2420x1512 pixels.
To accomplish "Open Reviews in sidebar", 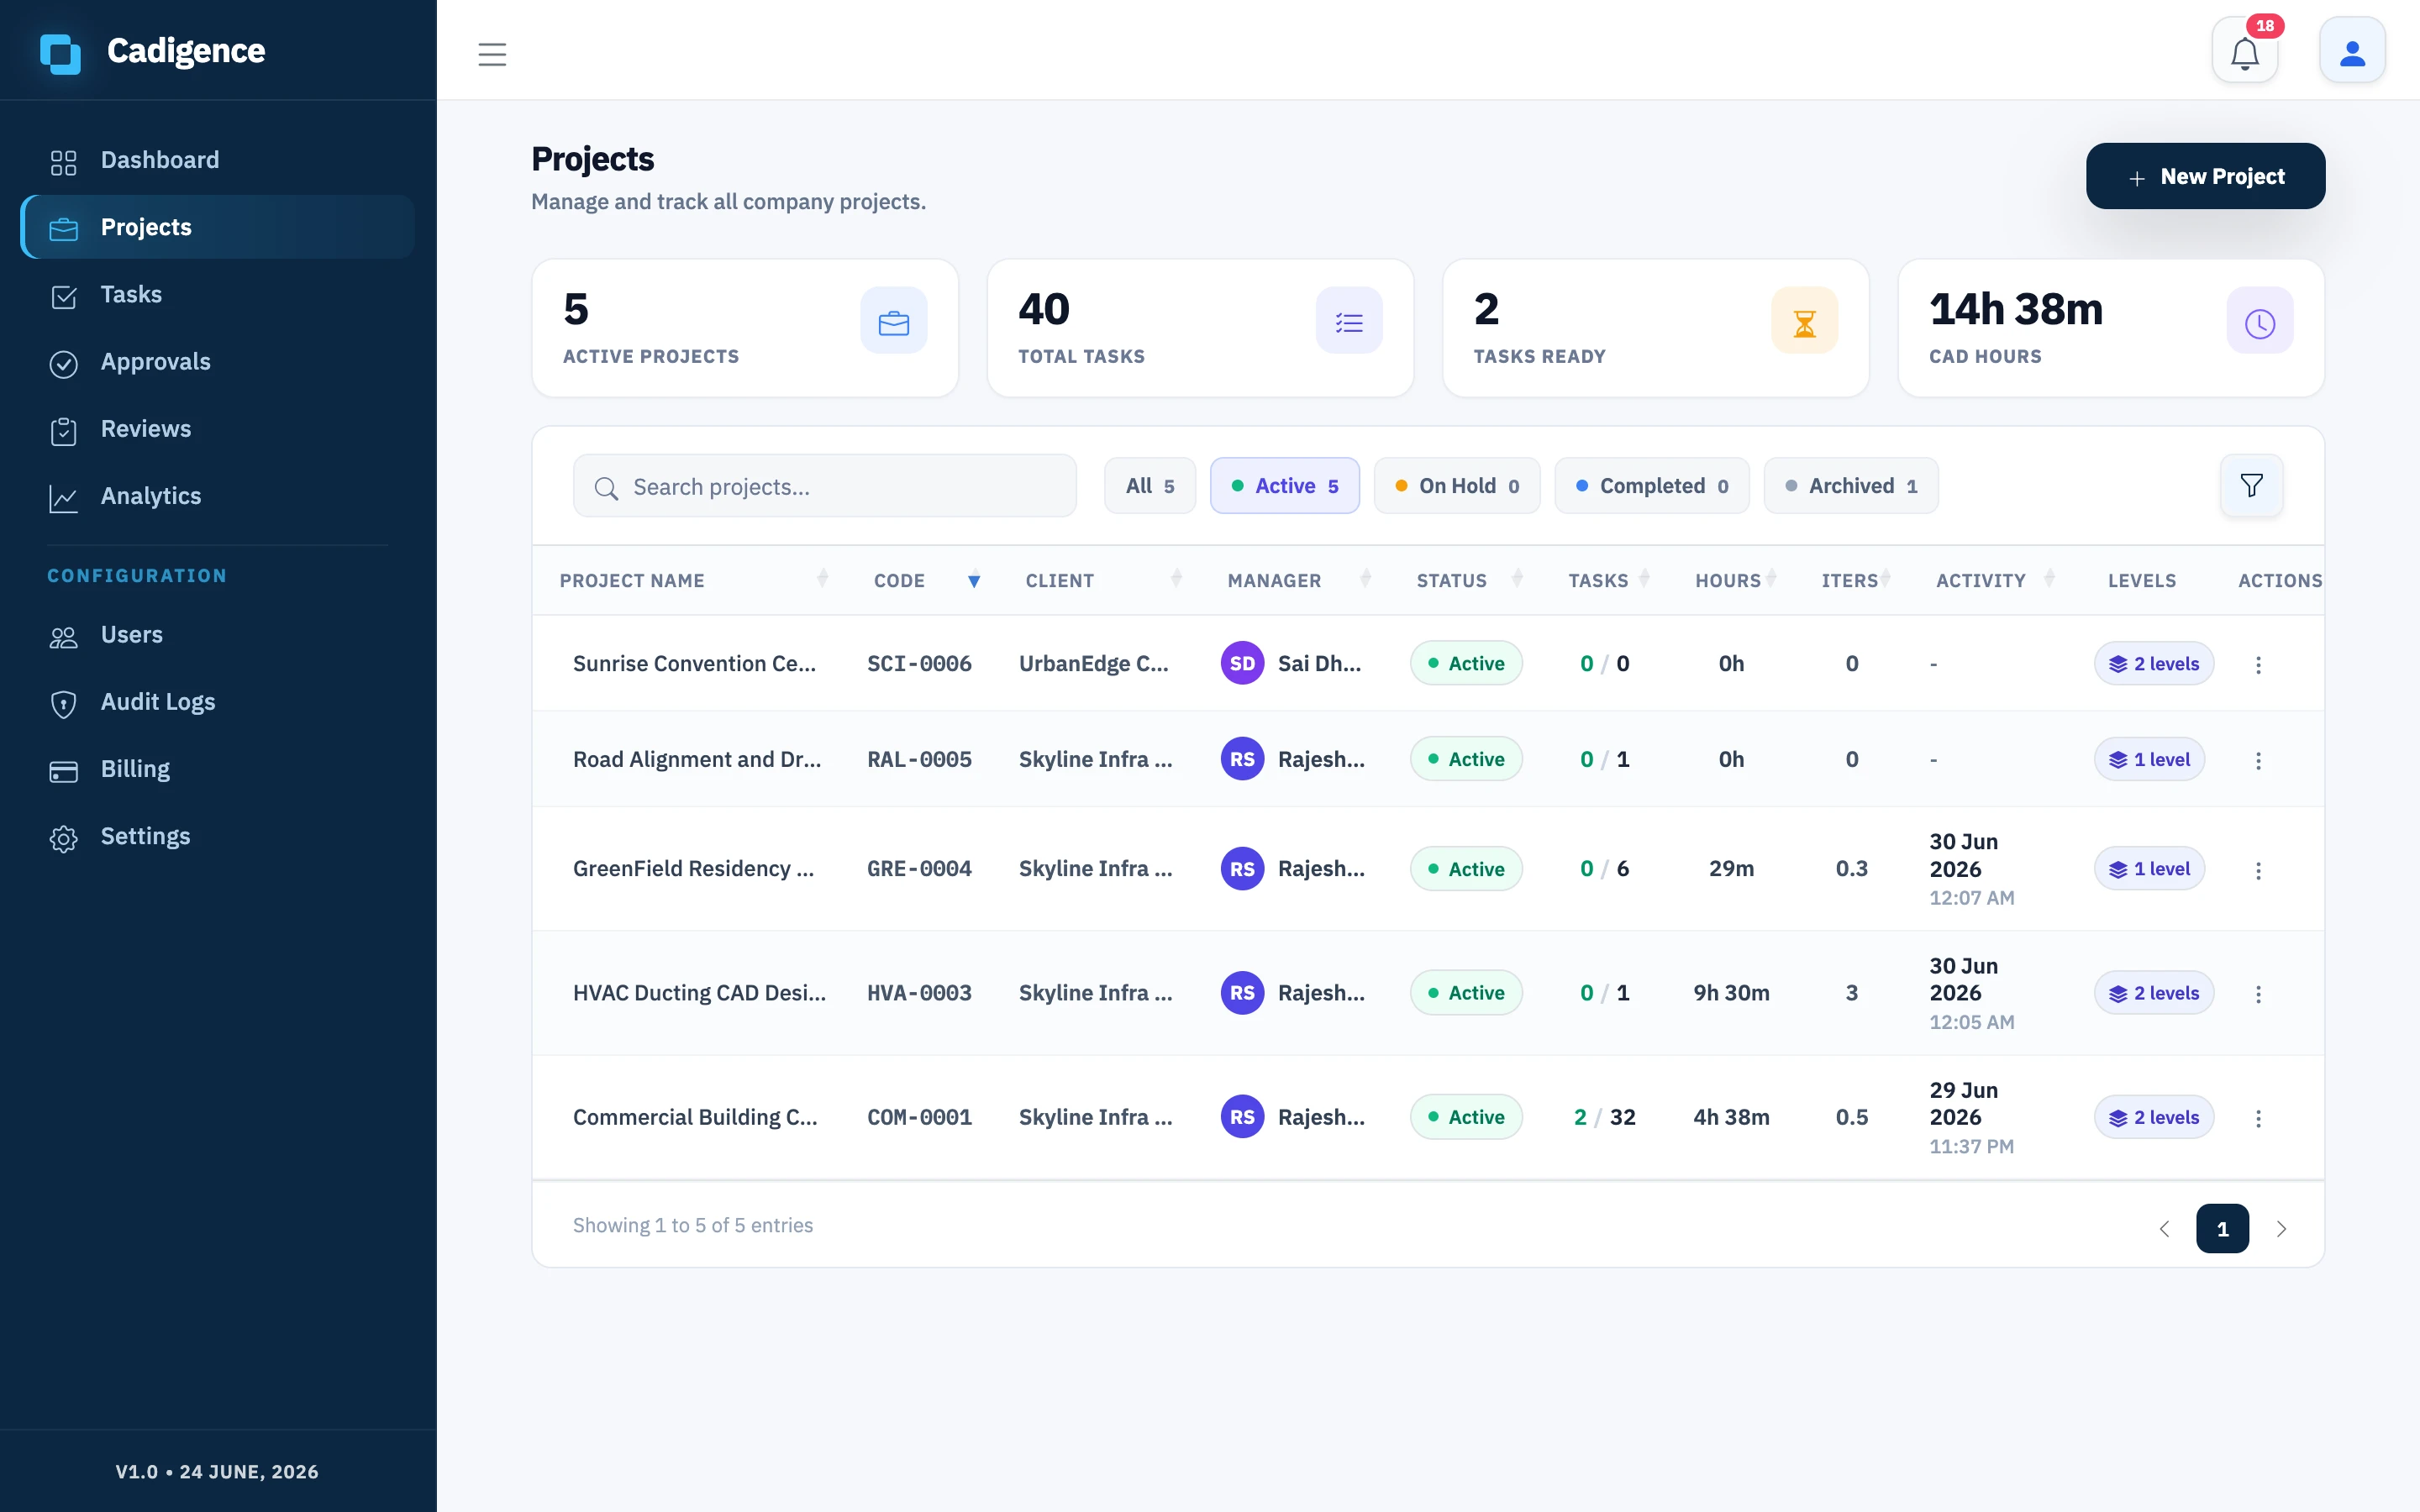I will pos(217,429).
